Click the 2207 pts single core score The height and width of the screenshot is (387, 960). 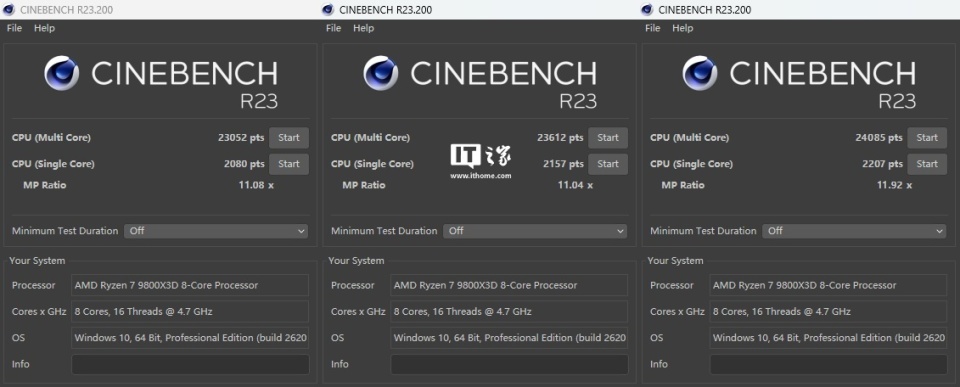pyautogui.click(x=882, y=164)
